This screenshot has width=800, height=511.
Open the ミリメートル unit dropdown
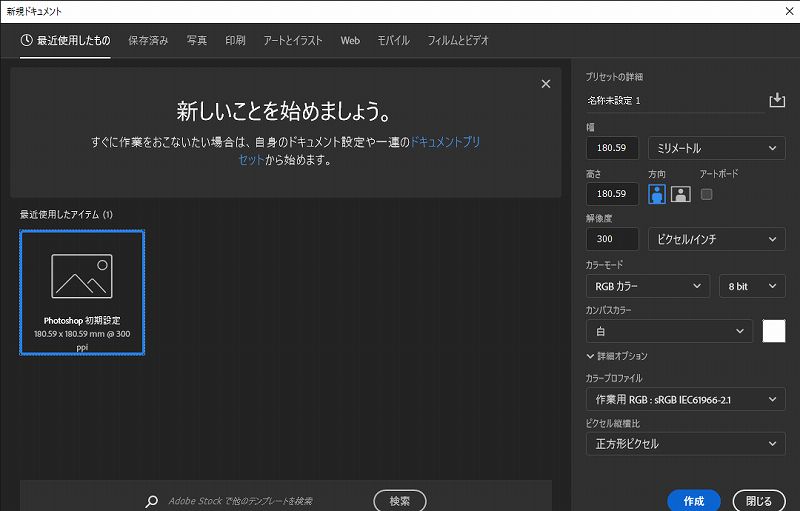pyautogui.click(x=716, y=148)
